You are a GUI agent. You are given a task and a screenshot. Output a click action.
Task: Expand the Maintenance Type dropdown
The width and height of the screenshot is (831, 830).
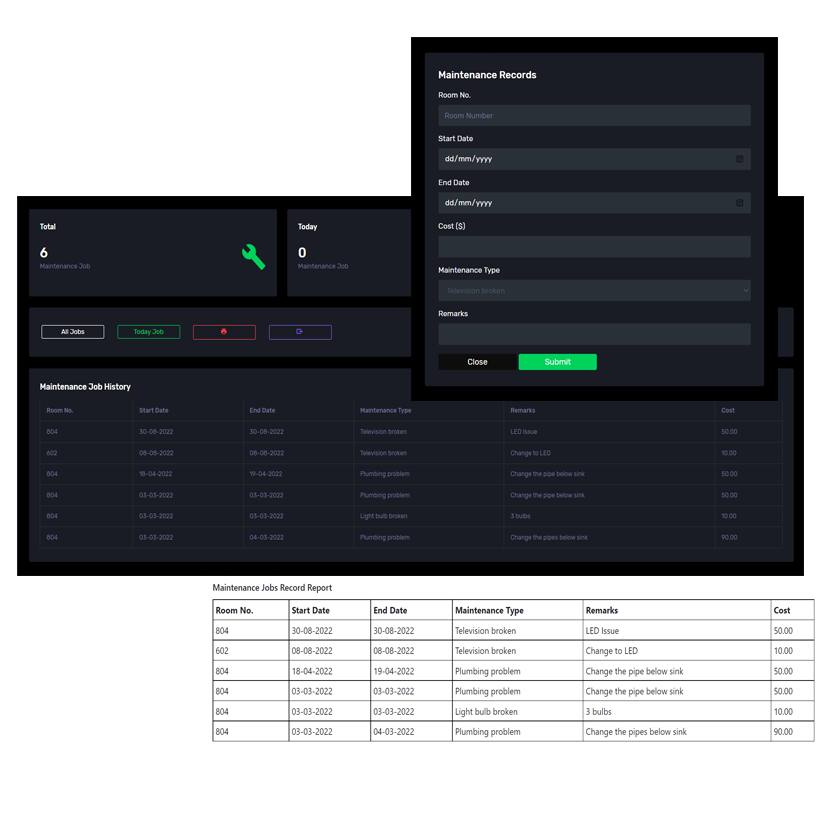594,291
